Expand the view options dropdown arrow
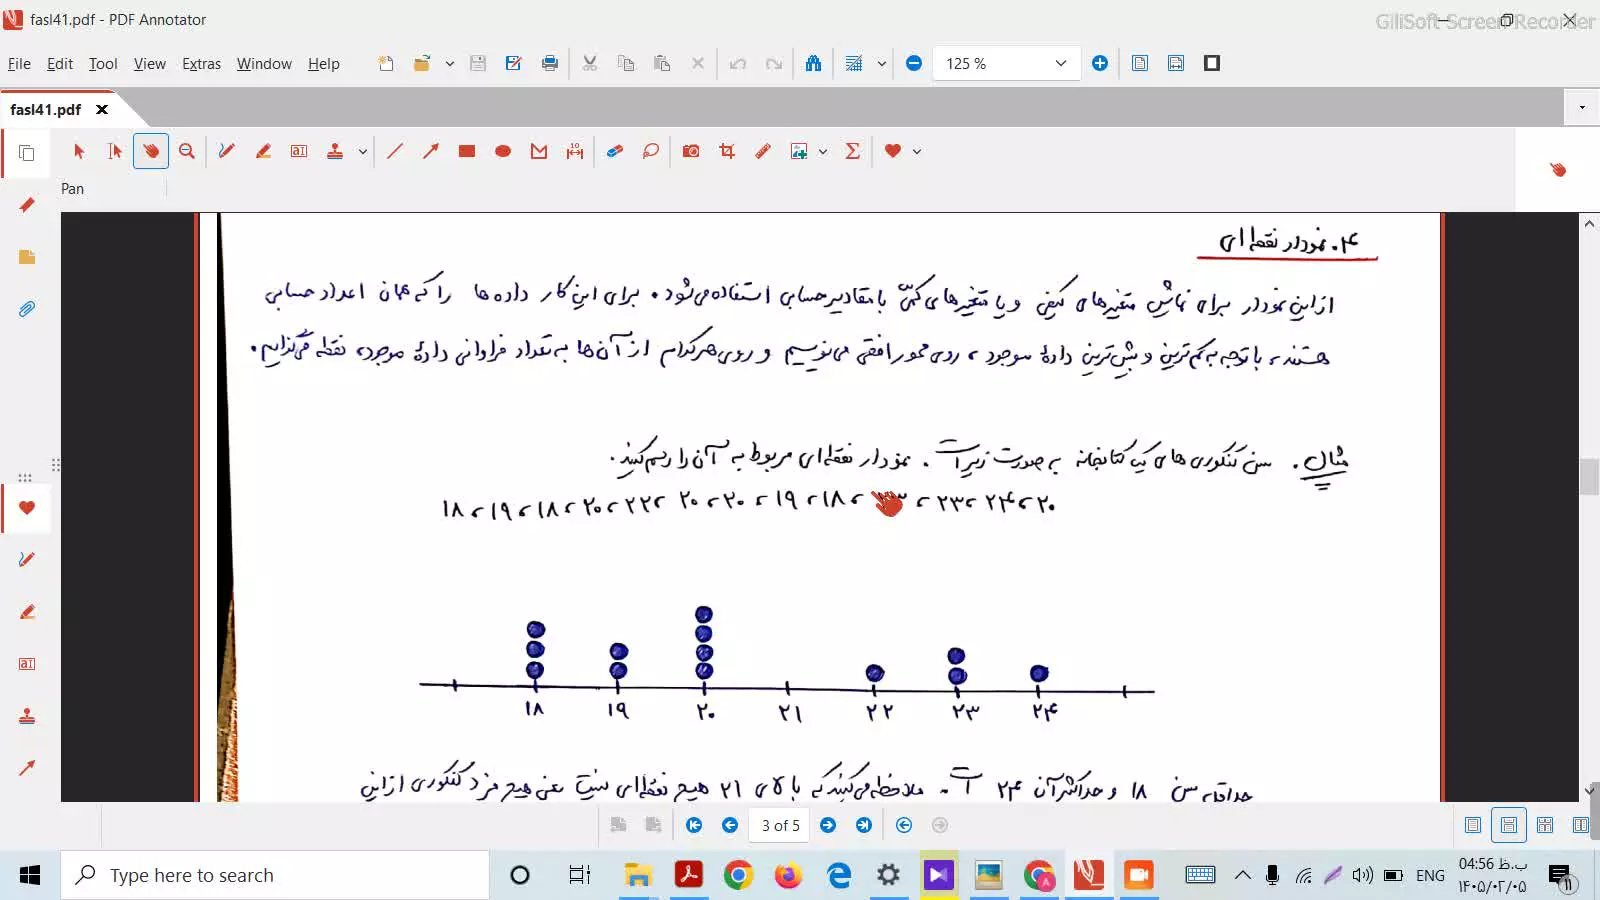Image resolution: width=1600 pixels, height=900 pixels. [882, 63]
